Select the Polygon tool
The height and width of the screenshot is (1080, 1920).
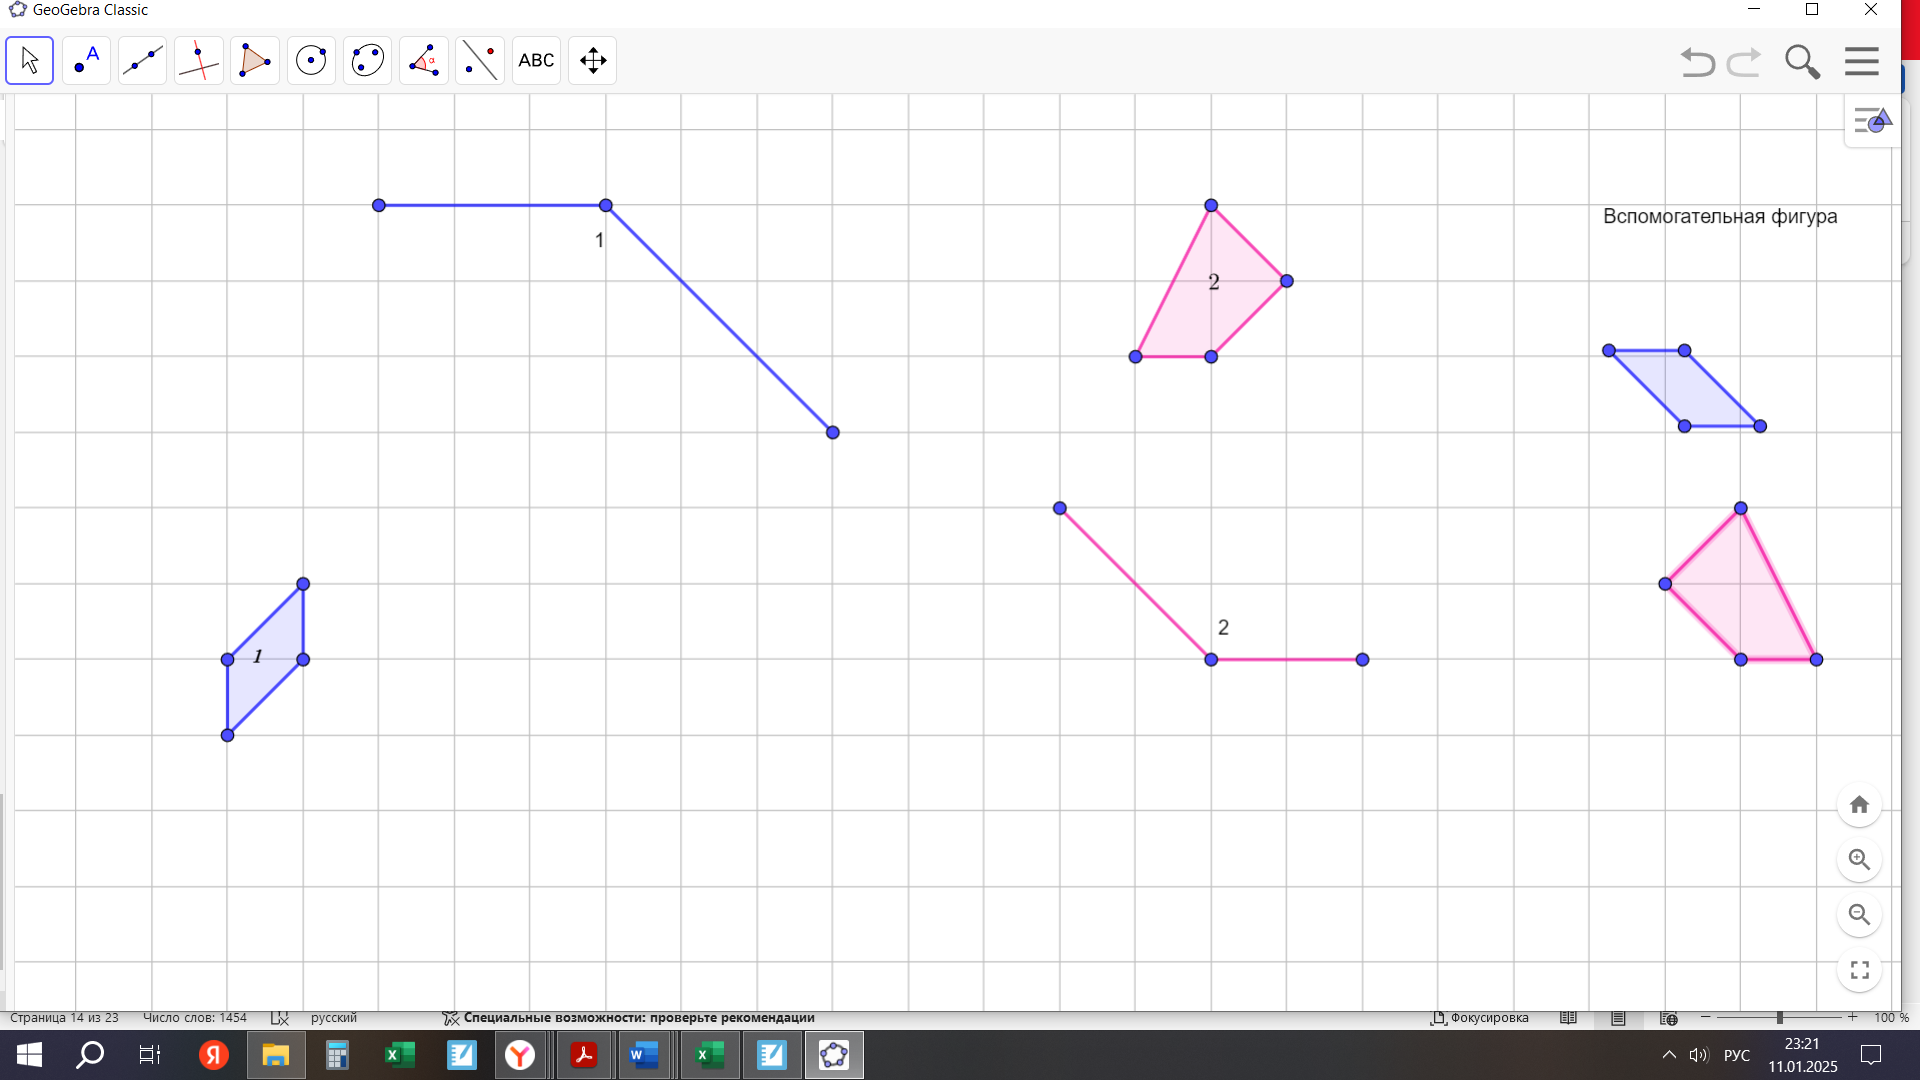[x=255, y=61]
